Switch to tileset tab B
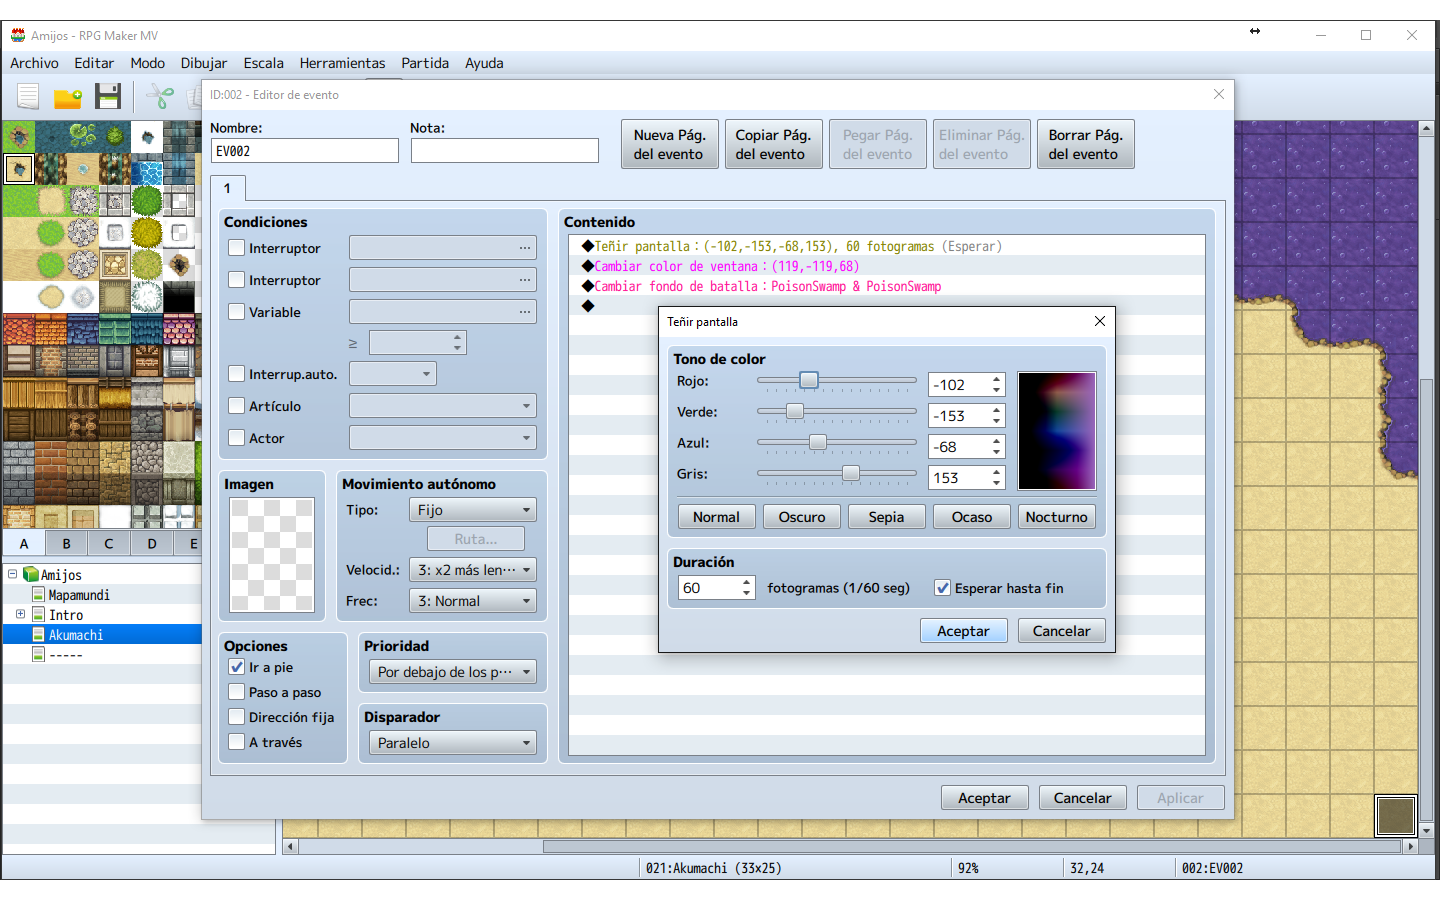Viewport: 1440px width, 900px height. tap(66, 543)
